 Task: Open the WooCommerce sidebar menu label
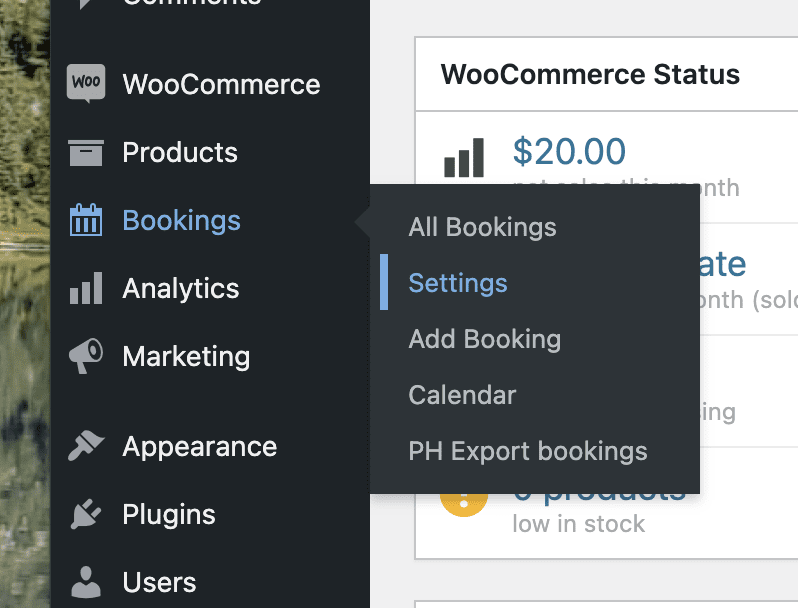click(x=221, y=84)
